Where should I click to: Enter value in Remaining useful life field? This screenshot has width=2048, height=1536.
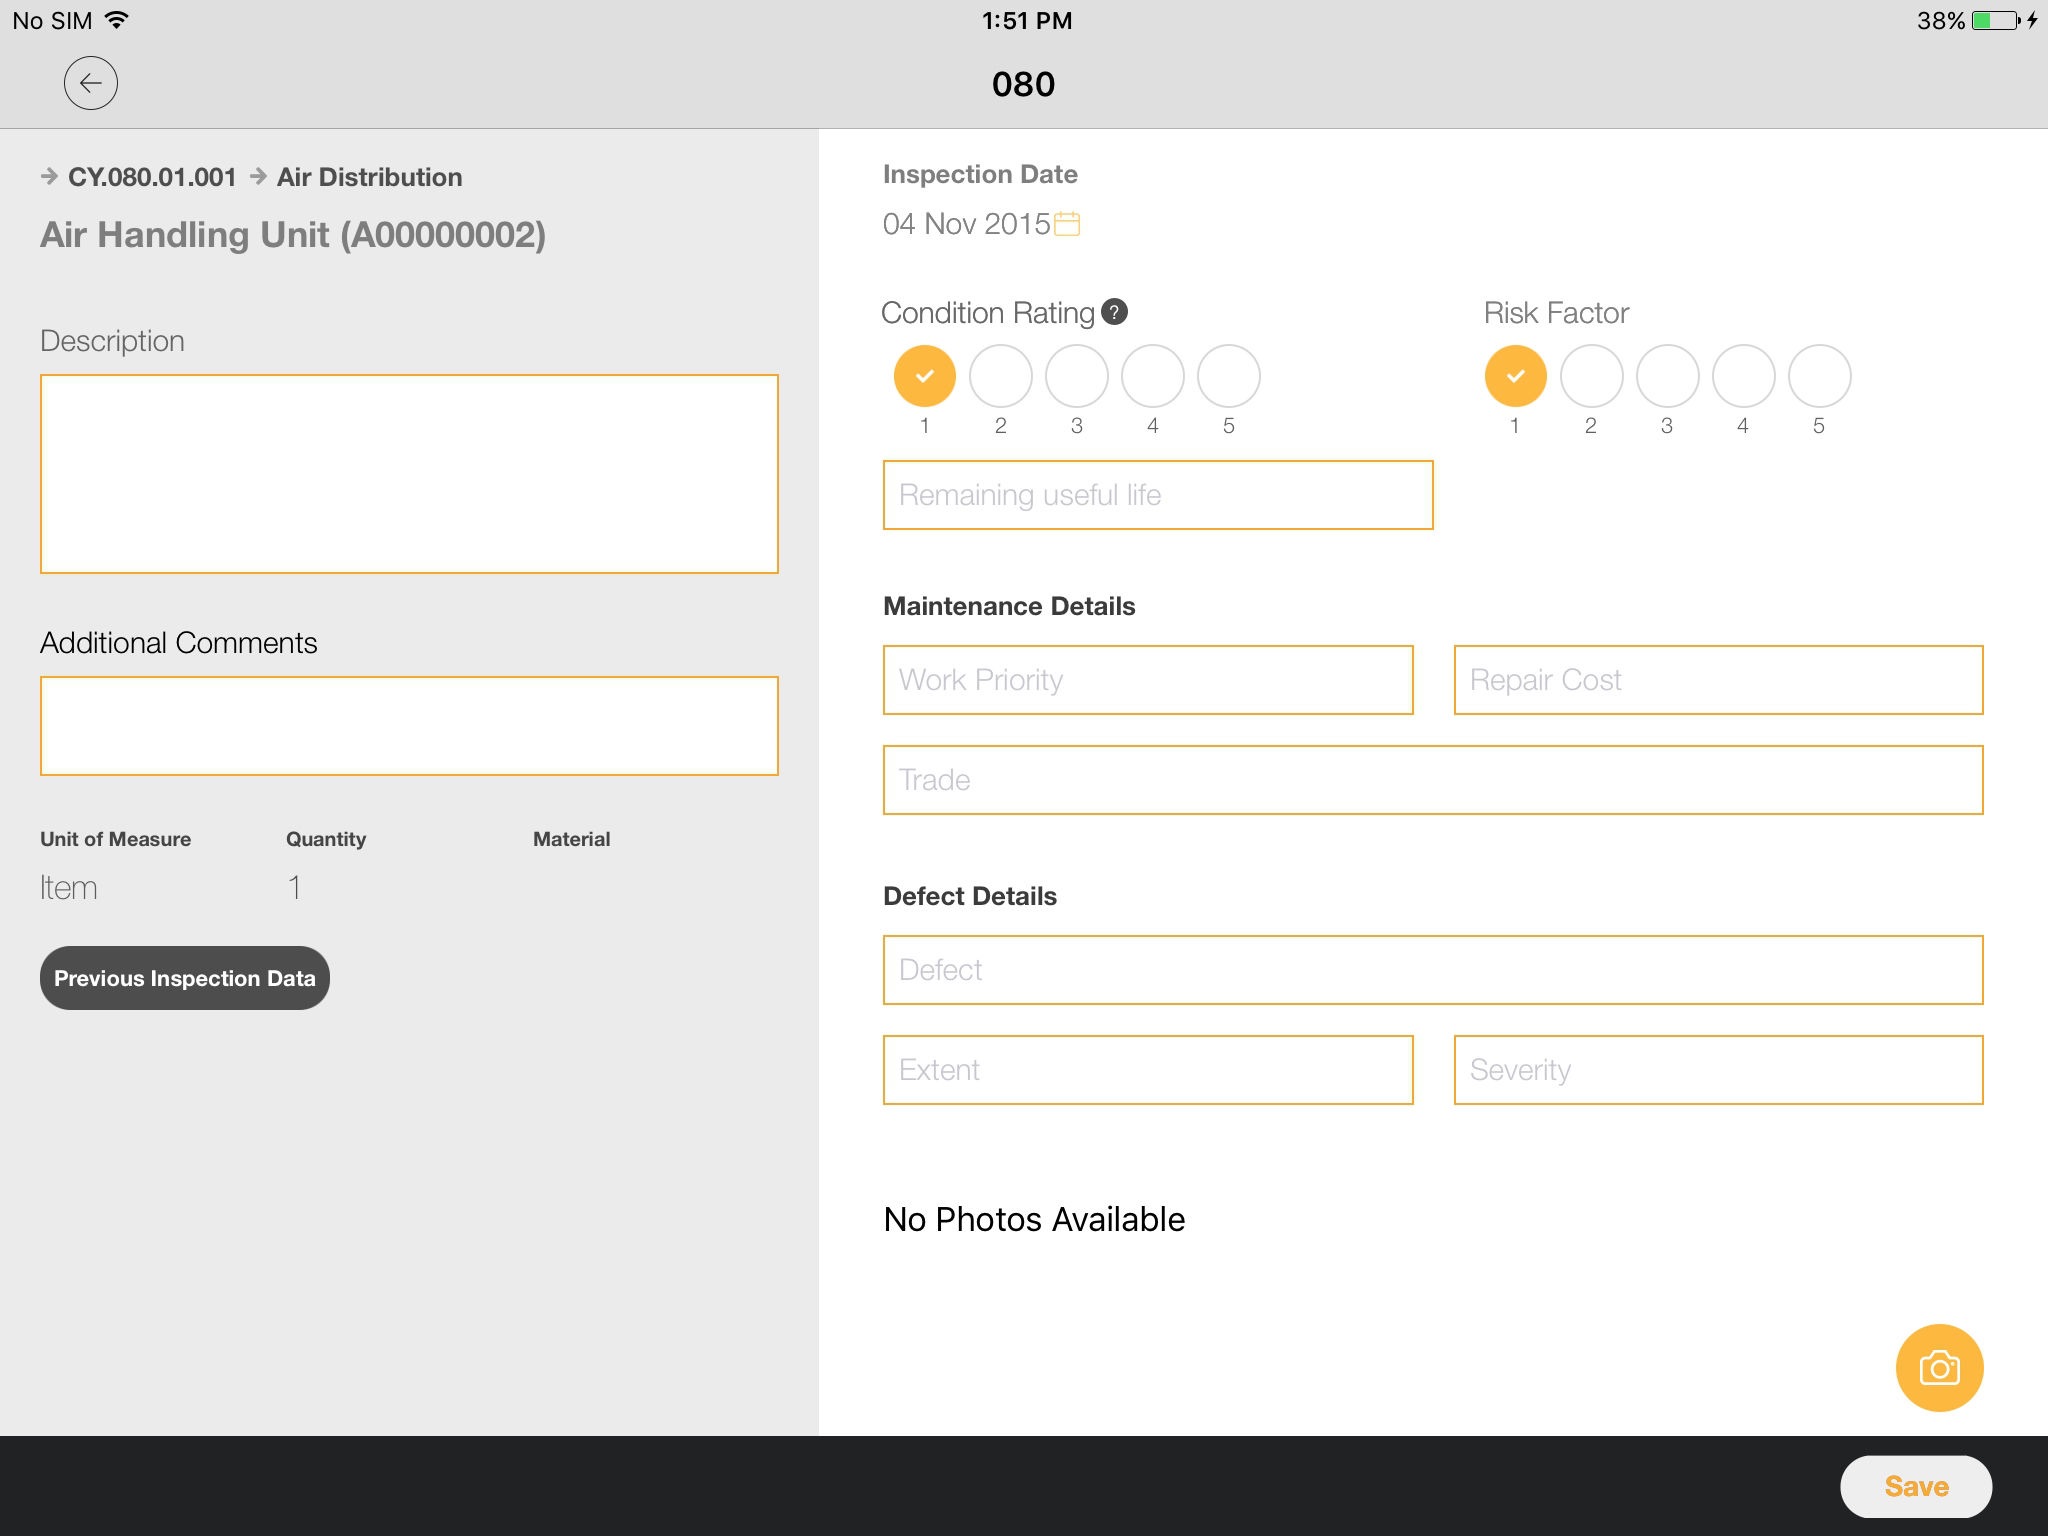(x=1156, y=494)
